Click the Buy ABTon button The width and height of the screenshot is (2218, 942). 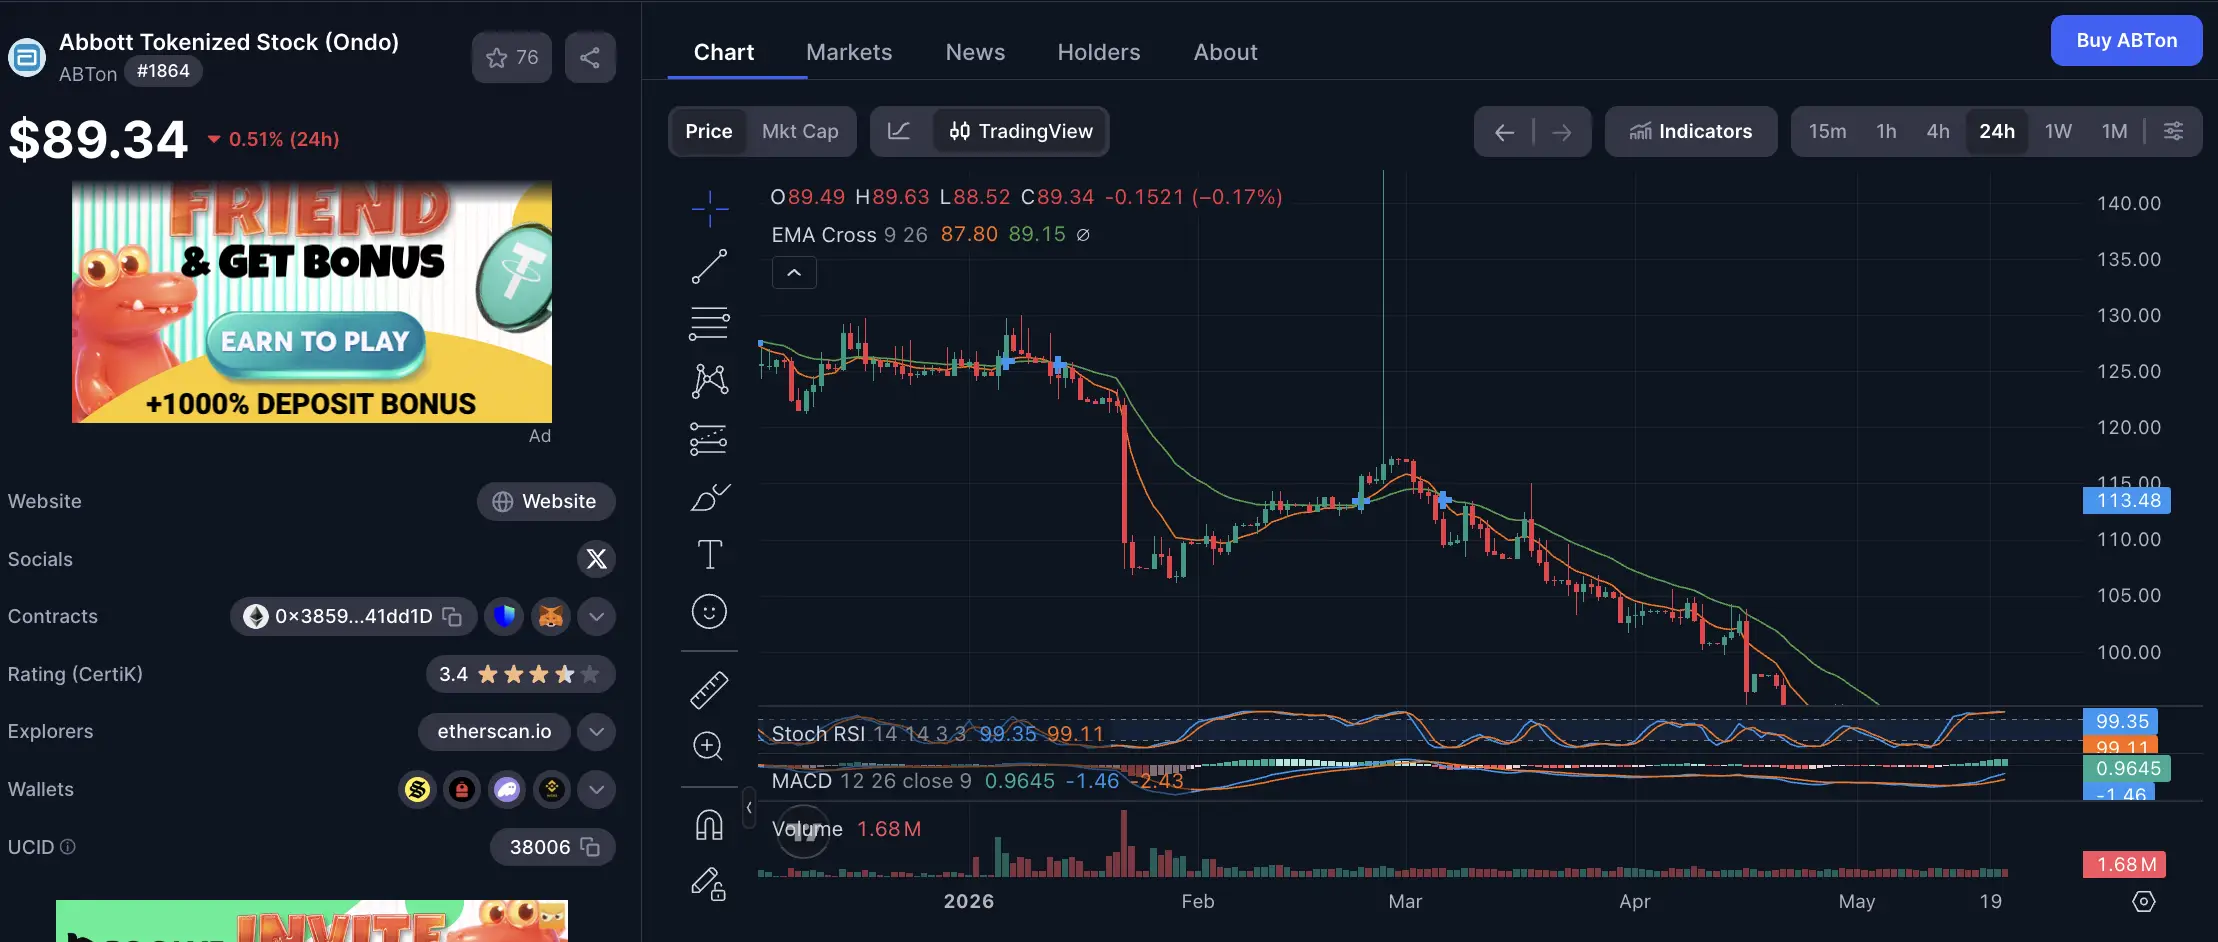pyautogui.click(x=2126, y=41)
